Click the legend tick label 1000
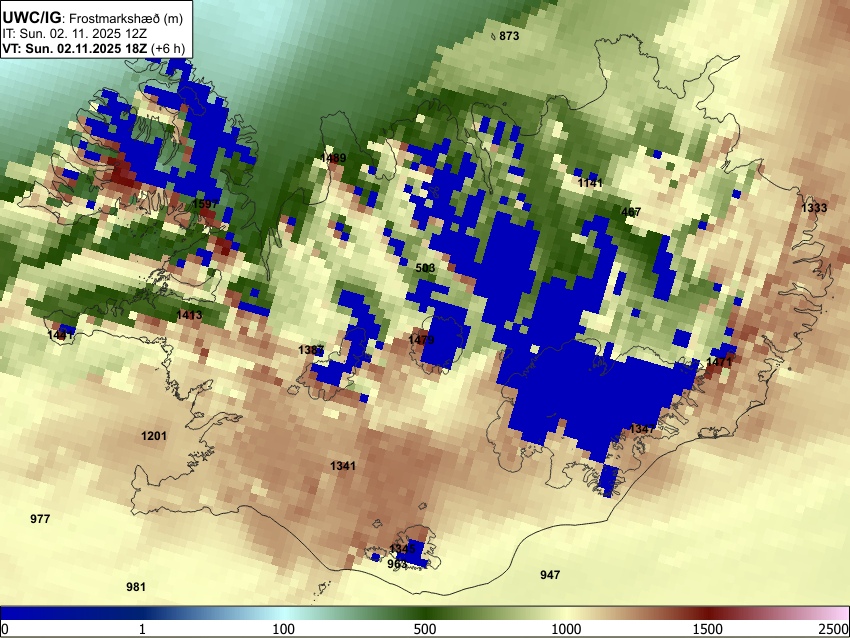The height and width of the screenshot is (638, 850). (566, 629)
